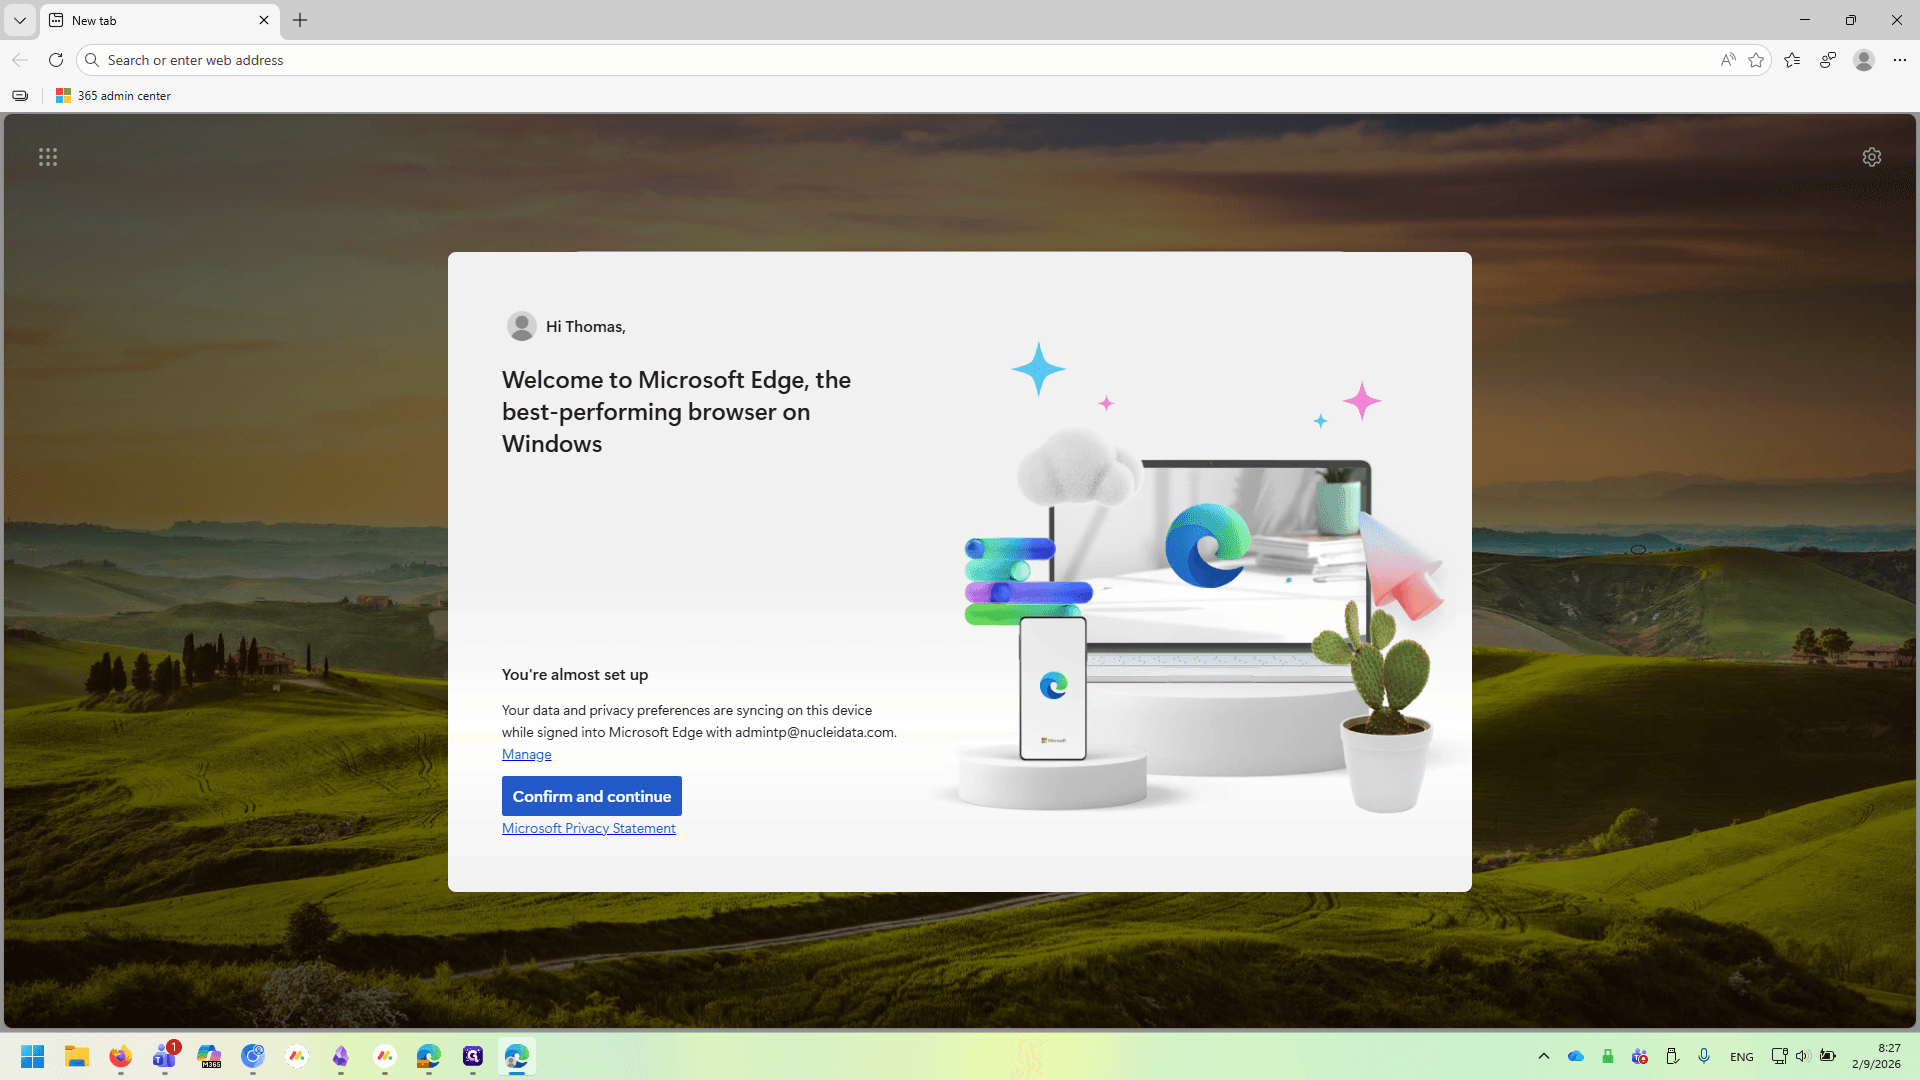Select the New tab tab
Image resolution: width=1920 pixels, height=1080 pixels.
[x=160, y=20]
